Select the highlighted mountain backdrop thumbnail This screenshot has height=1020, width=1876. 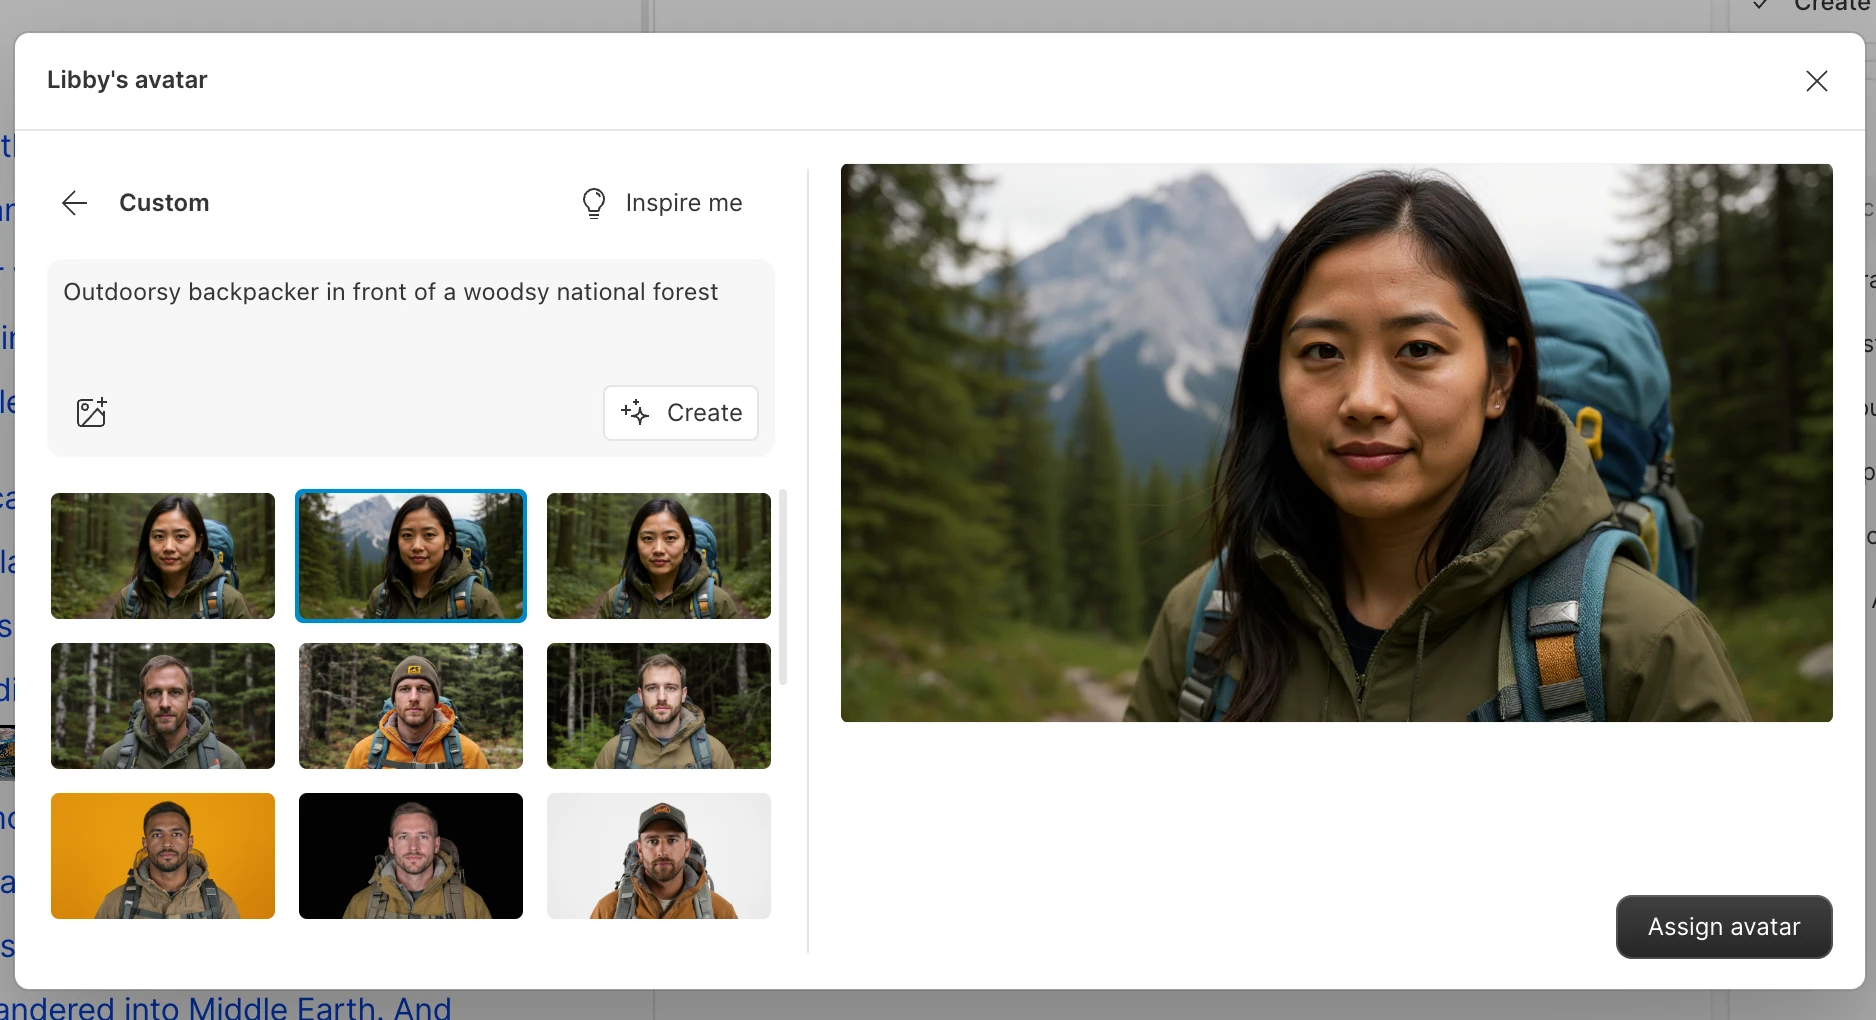tap(411, 556)
